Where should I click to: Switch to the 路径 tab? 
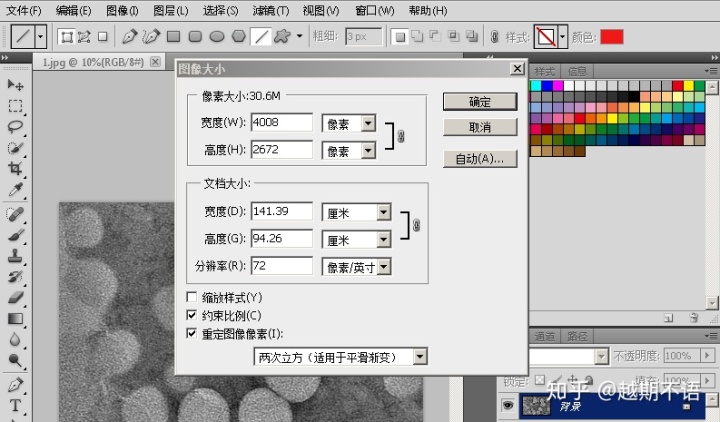pos(577,336)
